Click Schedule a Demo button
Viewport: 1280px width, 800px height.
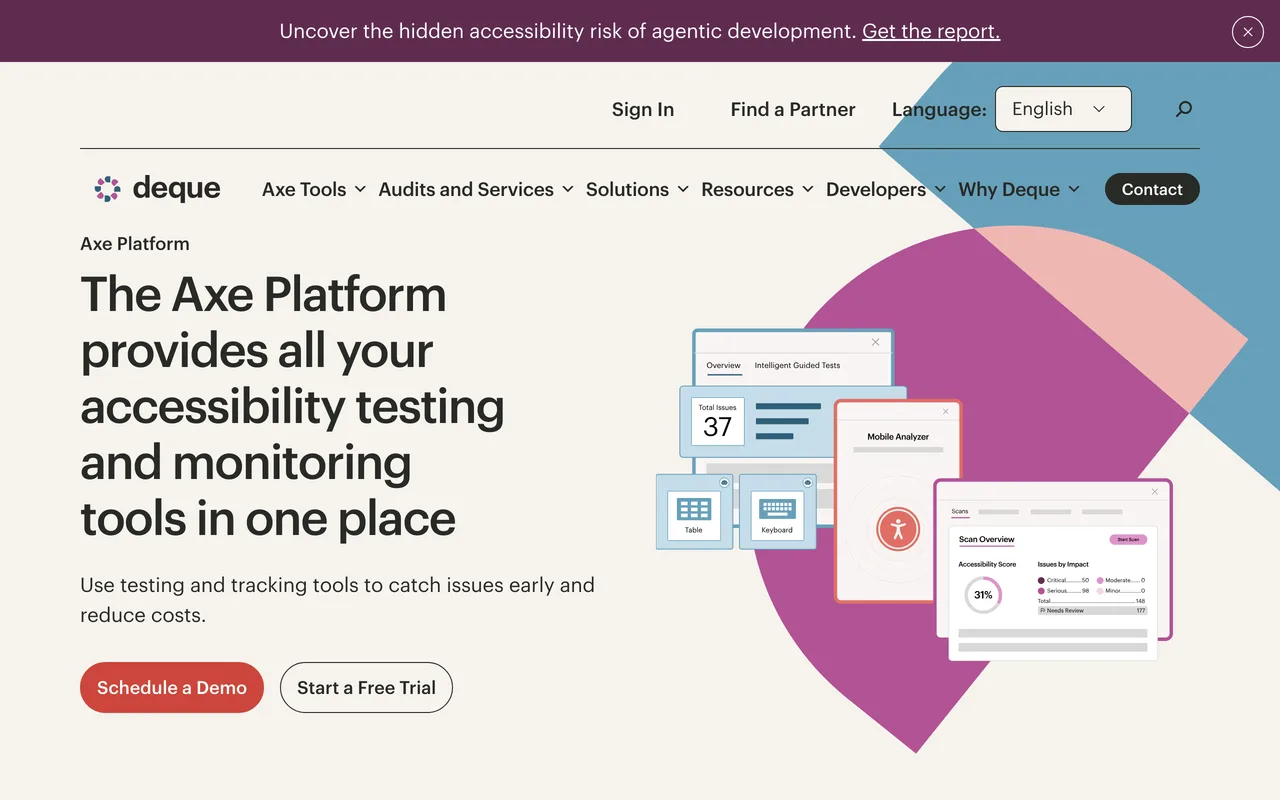tap(172, 688)
